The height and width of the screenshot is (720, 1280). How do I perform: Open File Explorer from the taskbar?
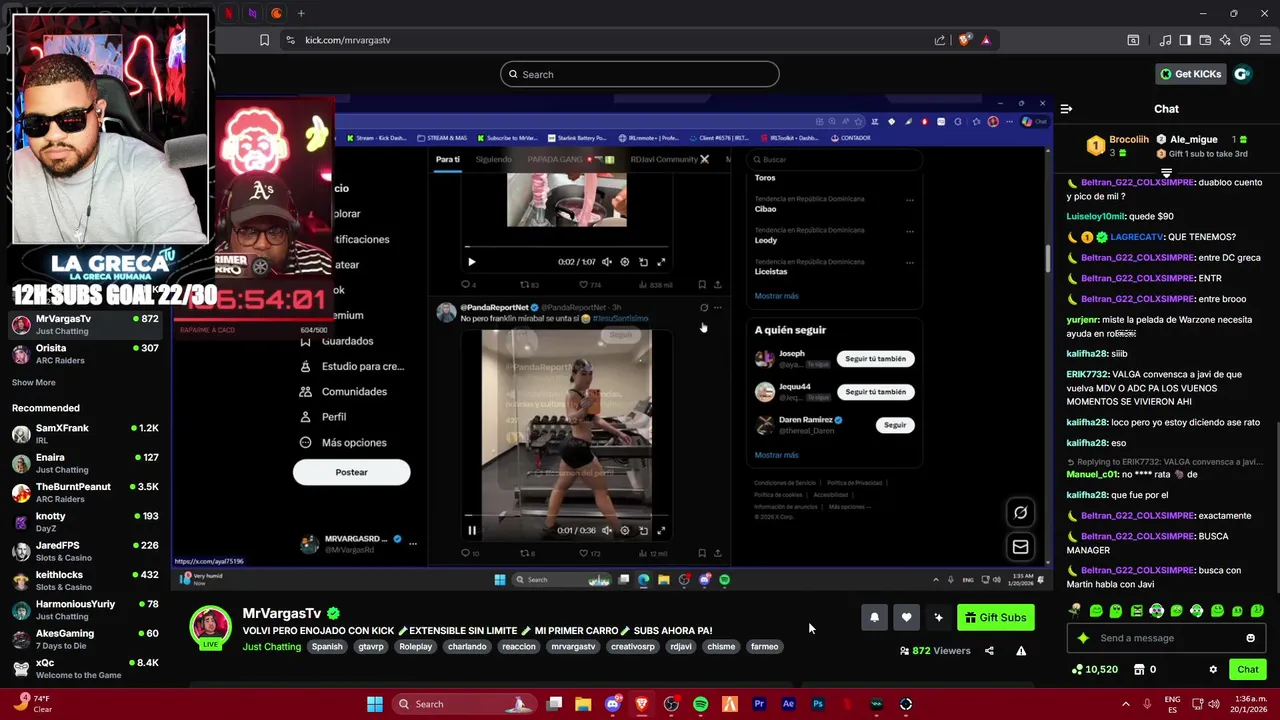coord(583,704)
